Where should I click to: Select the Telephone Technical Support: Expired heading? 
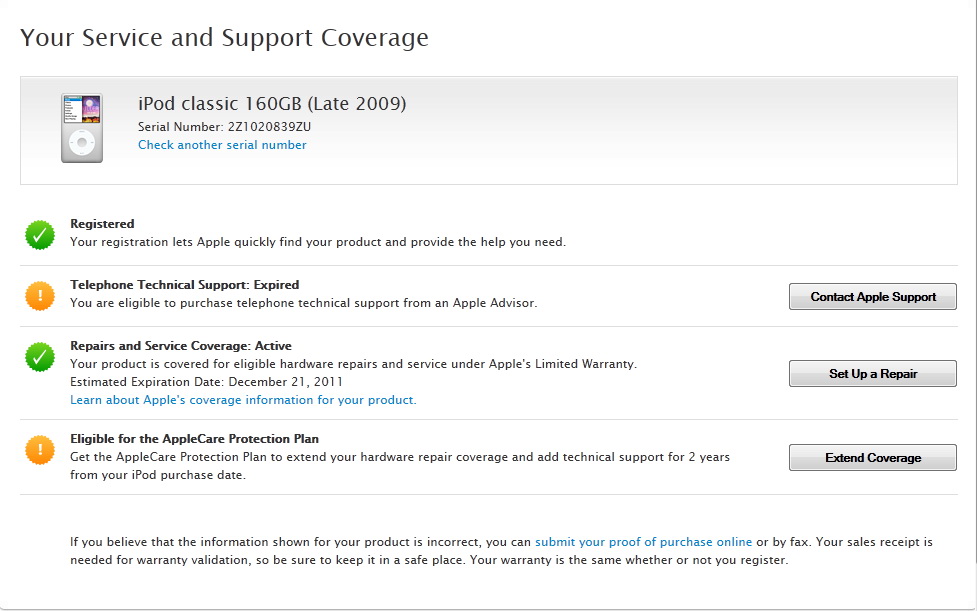(184, 285)
